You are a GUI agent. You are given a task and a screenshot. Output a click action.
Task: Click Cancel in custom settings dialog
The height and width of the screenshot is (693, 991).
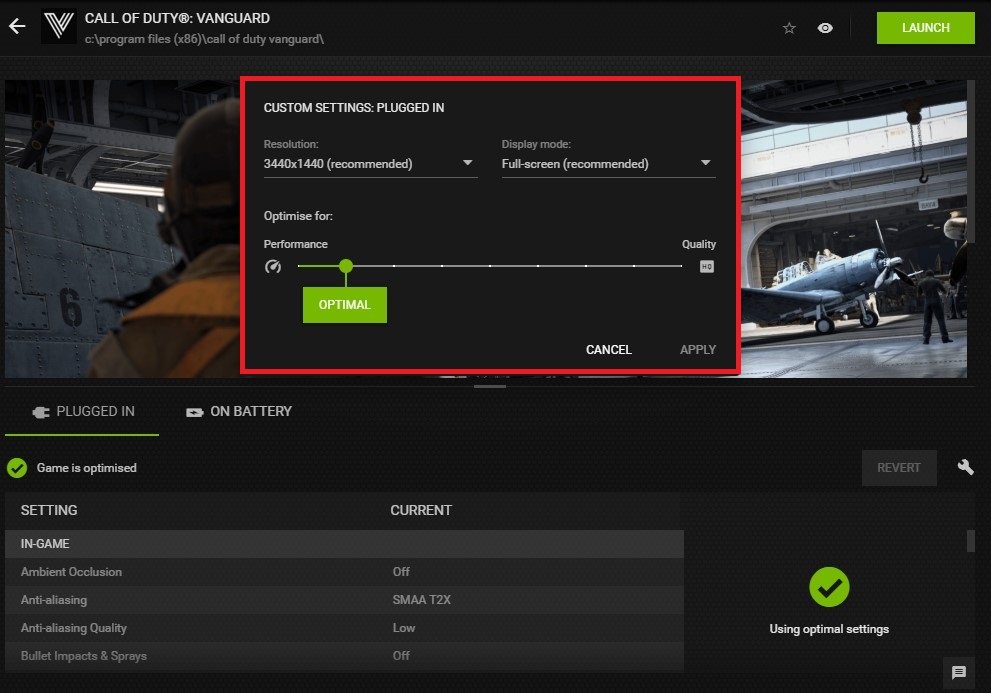(x=608, y=349)
